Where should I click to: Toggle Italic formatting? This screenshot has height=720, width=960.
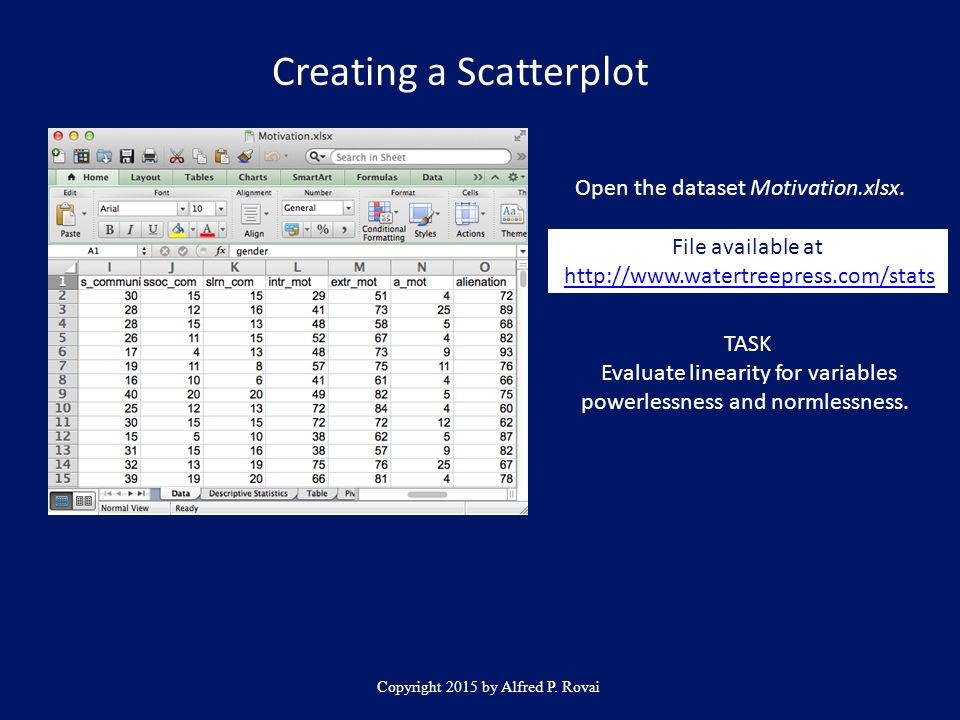[x=130, y=230]
